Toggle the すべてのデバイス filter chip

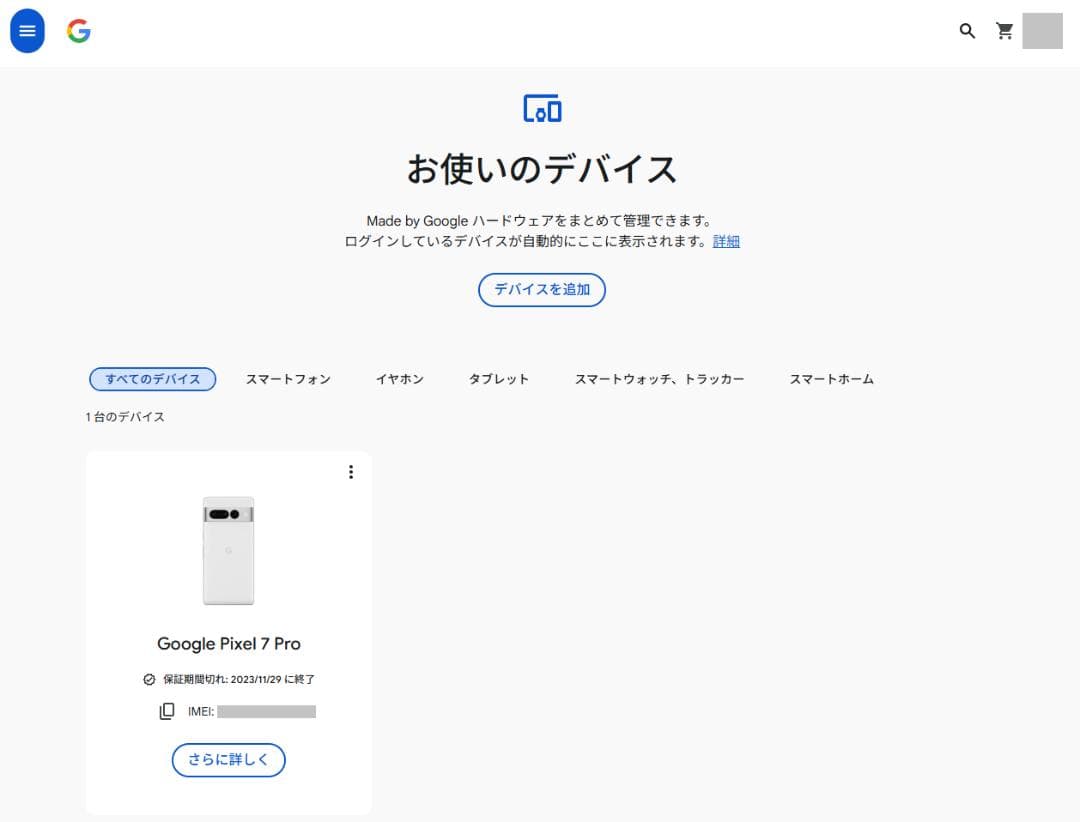pos(152,379)
